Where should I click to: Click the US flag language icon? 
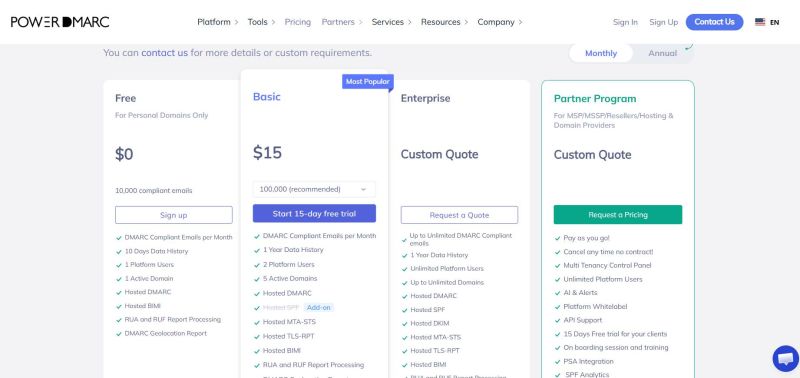(760, 22)
